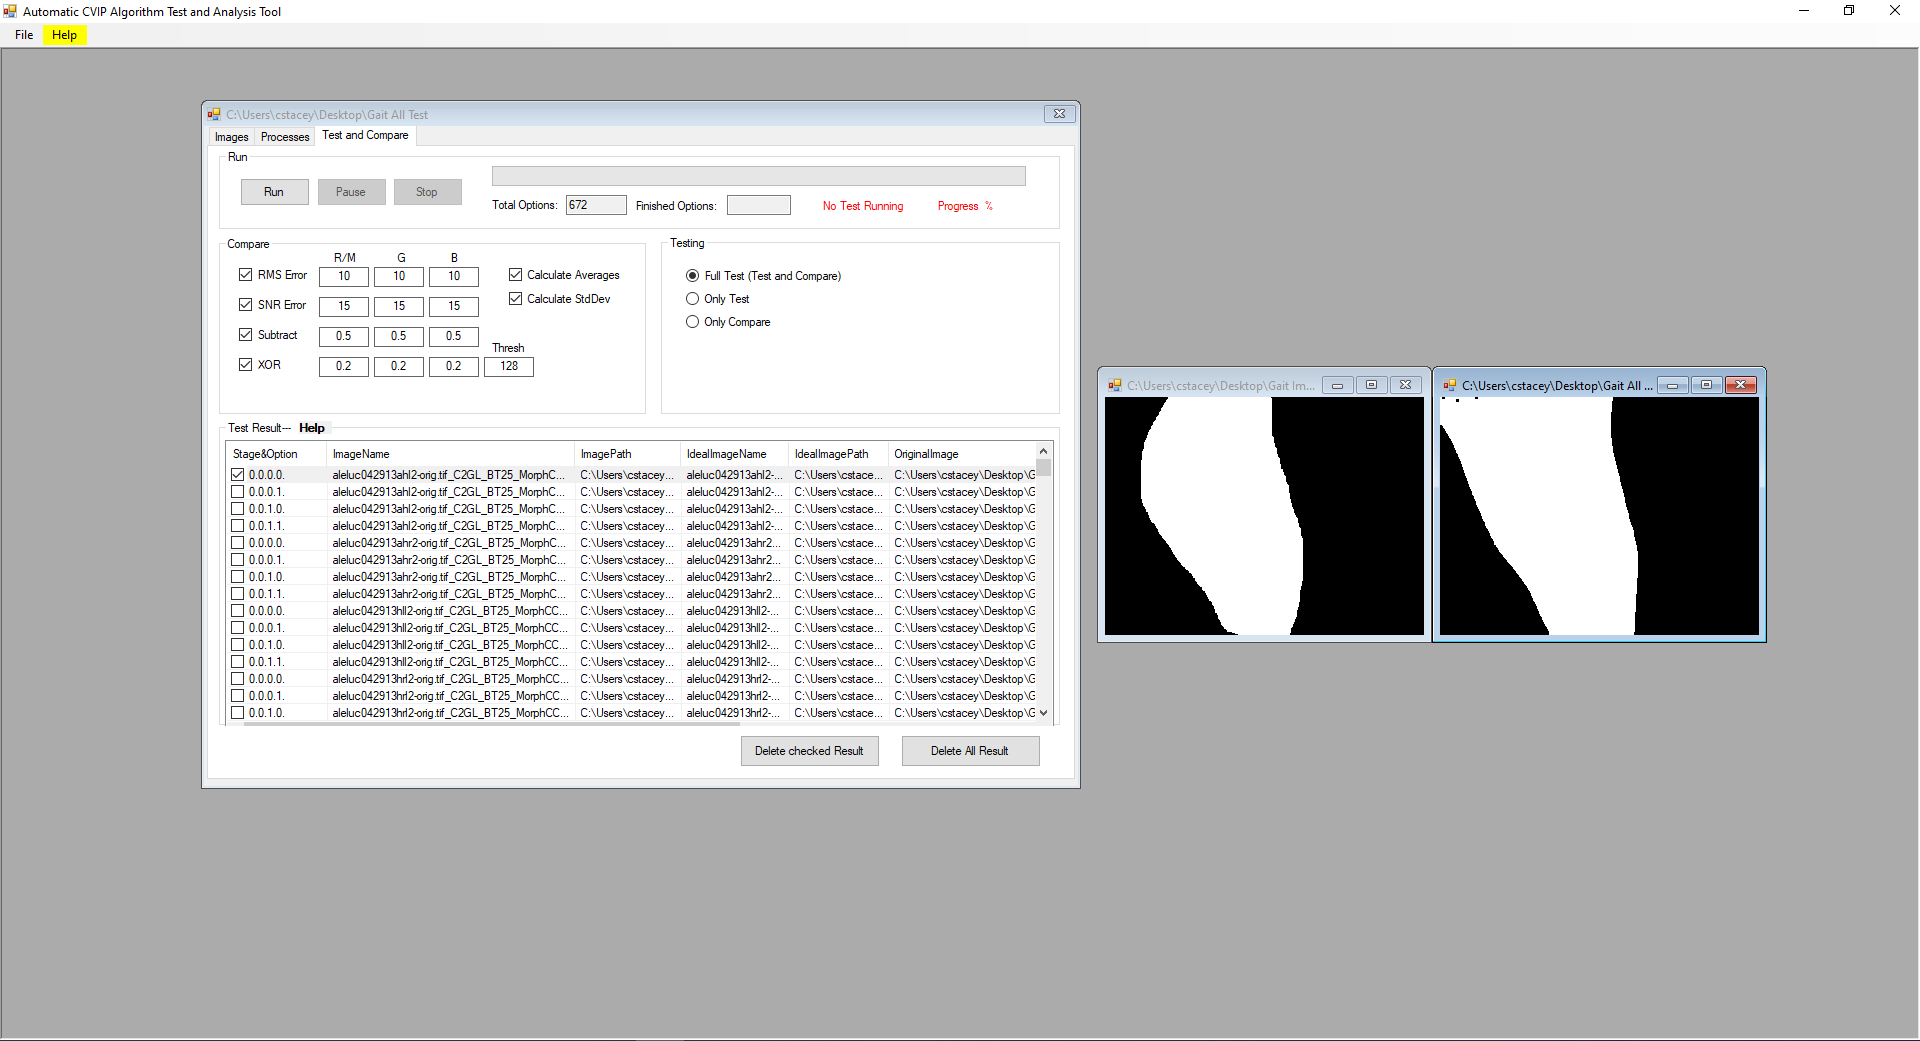Uncheck the RMS Error checkbox
Image resolution: width=1920 pixels, height=1041 pixels.
pyautogui.click(x=245, y=275)
